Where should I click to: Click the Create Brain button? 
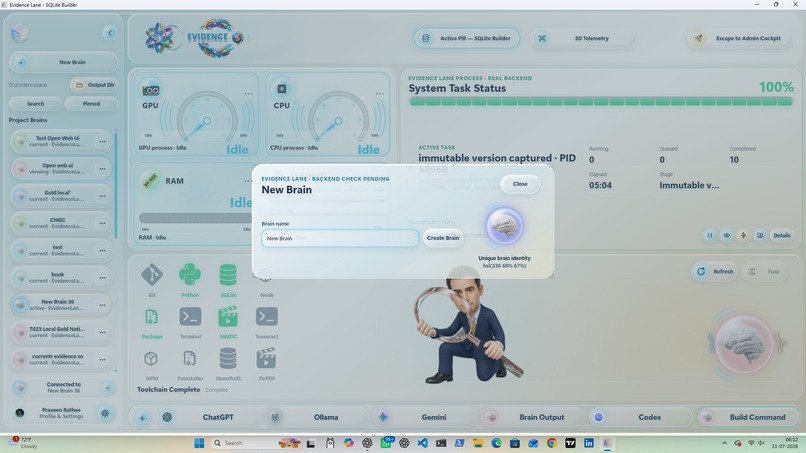tap(443, 238)
